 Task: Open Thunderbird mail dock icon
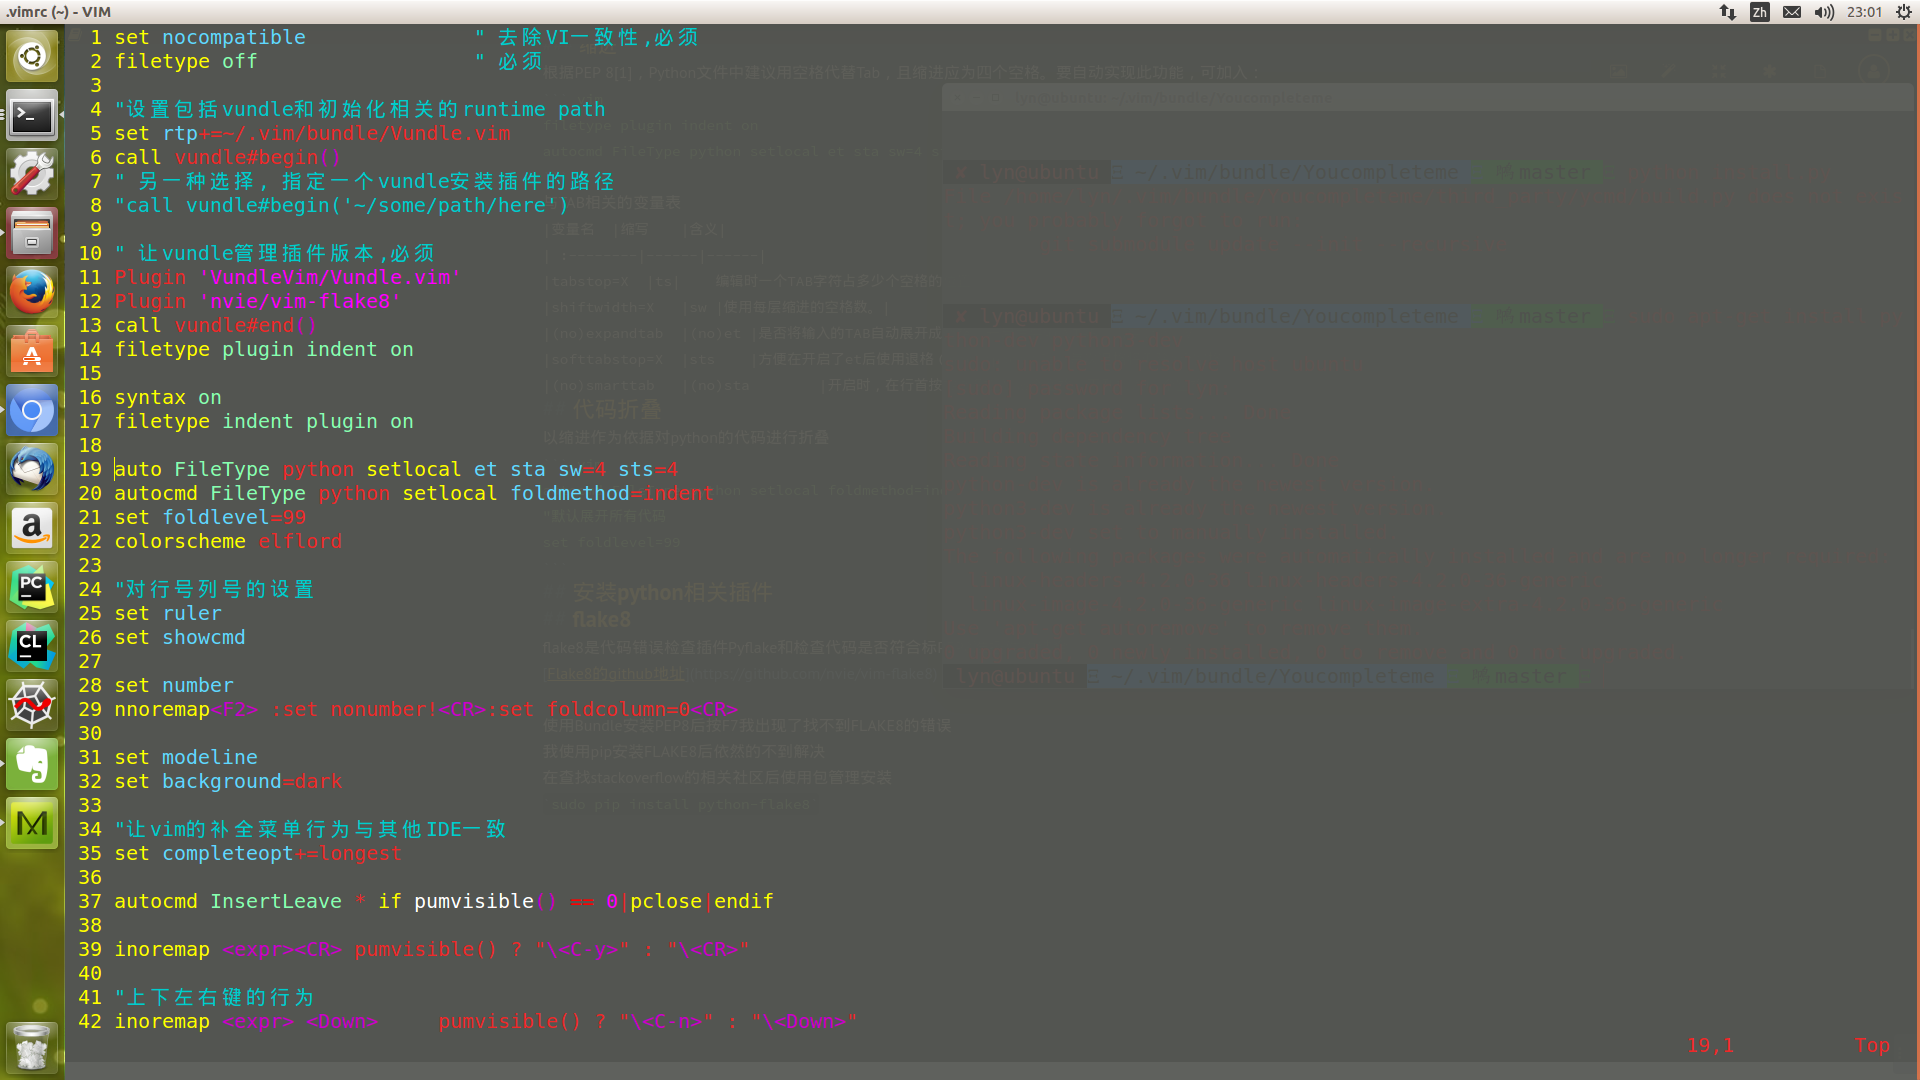(32, 470)
